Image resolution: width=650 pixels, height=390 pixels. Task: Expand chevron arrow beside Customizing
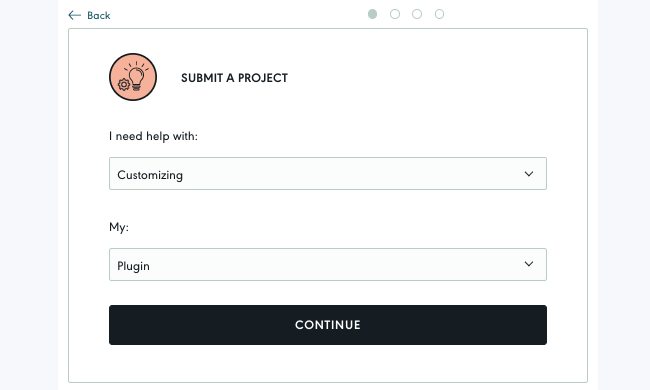pos(529,174)
